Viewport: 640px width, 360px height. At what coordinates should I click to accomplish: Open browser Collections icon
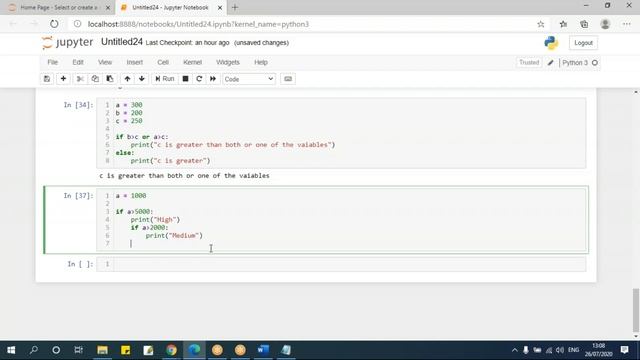584,24
